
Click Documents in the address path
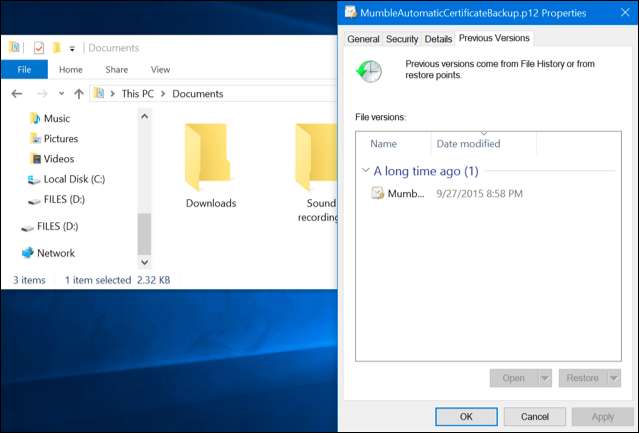click(198, 94)
